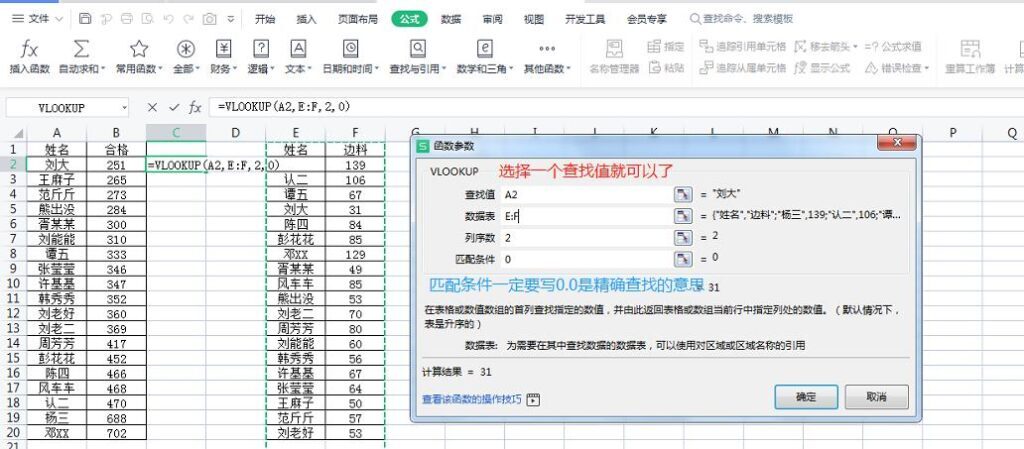Image resolution: width=1024 pixels, height=449 pixels.
Task: Open the Name Box dropdown arrow
Action: click(x=124, y=108)
